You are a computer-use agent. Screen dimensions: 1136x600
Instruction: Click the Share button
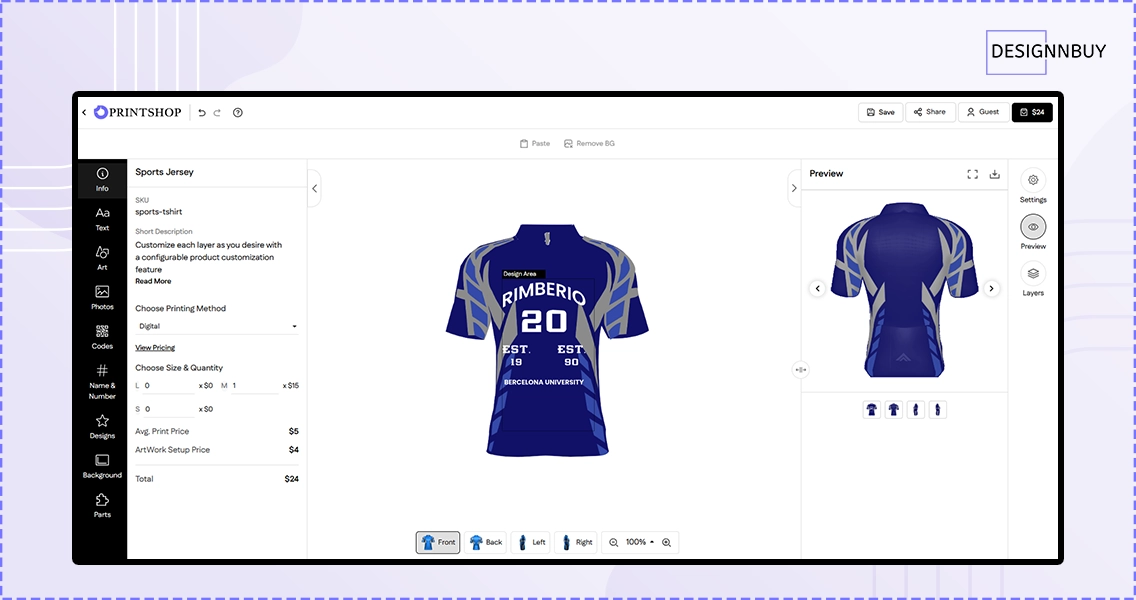pyautogui.click(x=930, y=112)
